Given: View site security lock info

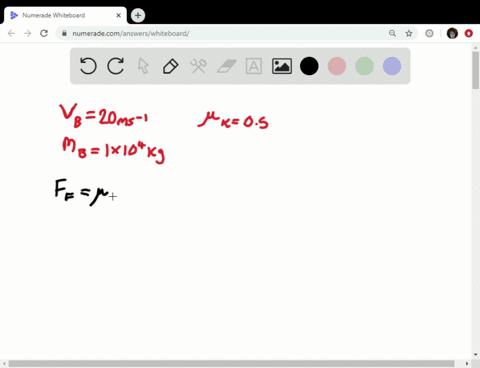Looking at the screenshot, I should (x=64, y=33).
